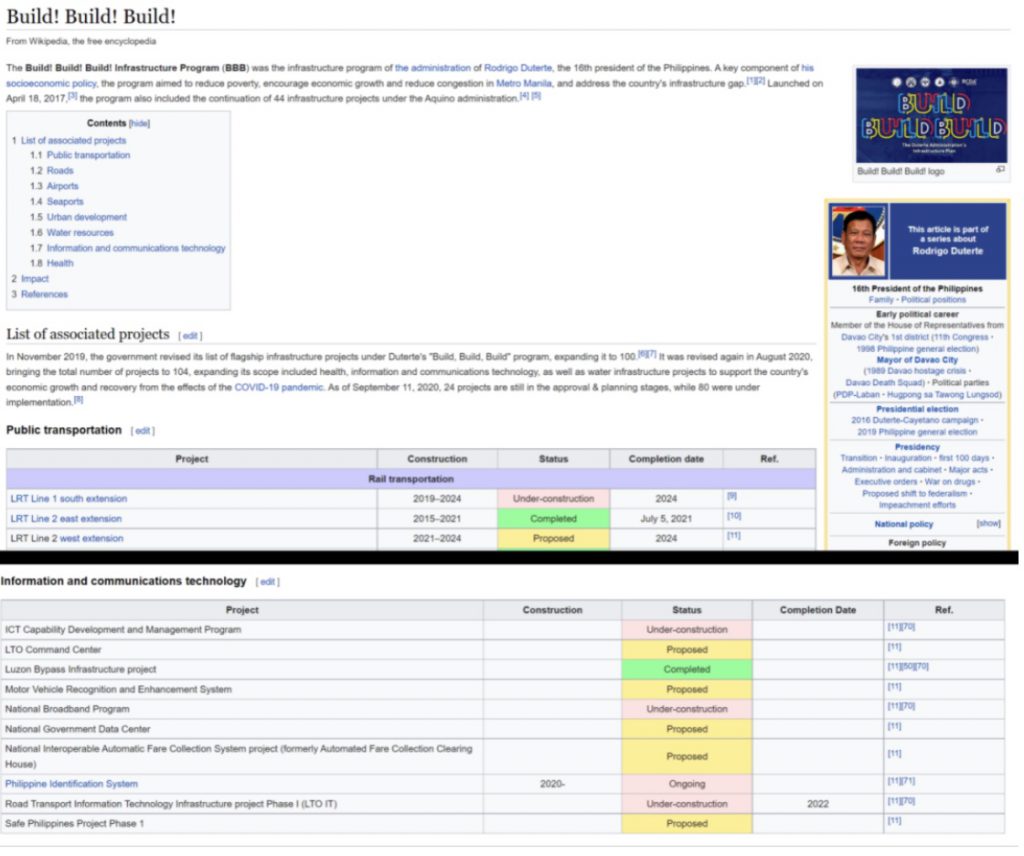Viewport: 1024px width, 856px height.
Task: Show the National policy section in sidebar
Action: [x=988, y=523]
